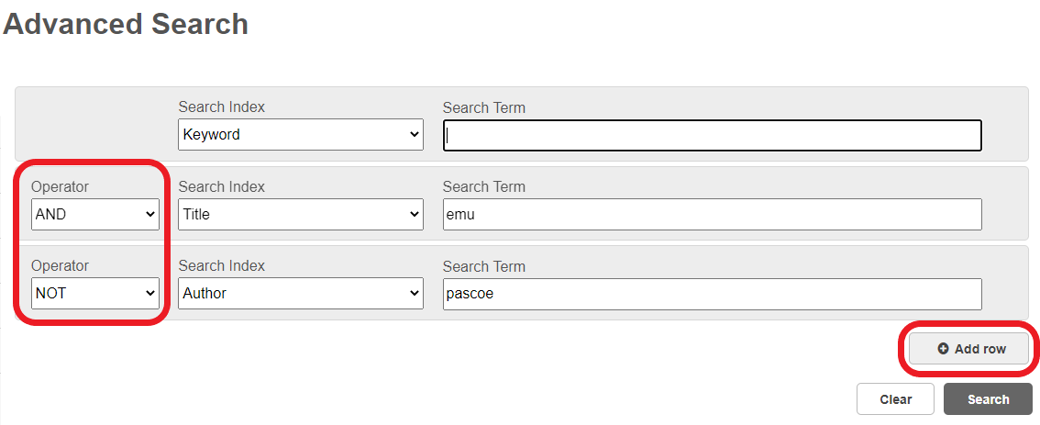Screen dimensions: 1040x425
Task: Click the Advanced Search heading
Action: coord(126,24)
